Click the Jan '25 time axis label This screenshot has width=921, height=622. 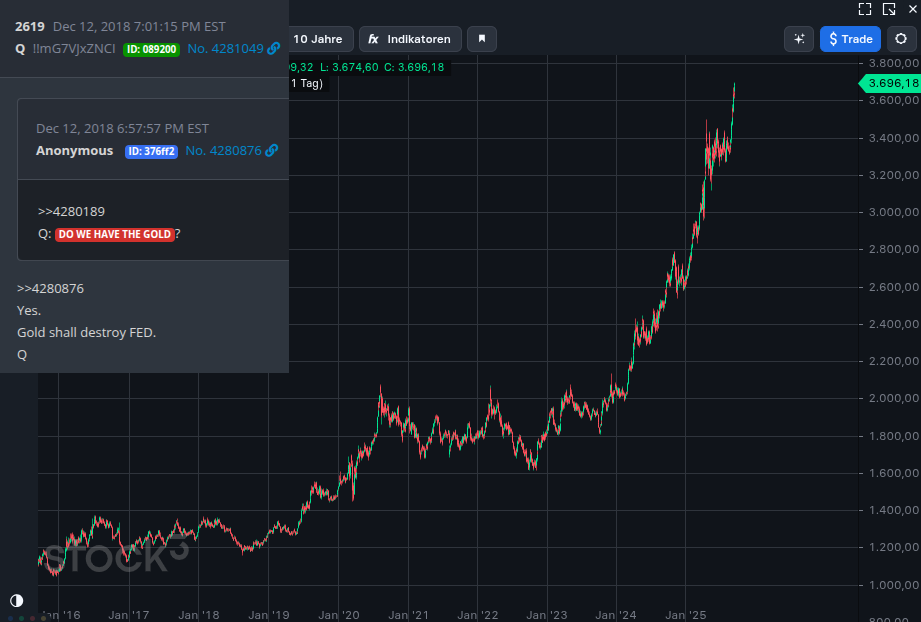(685, 615)
